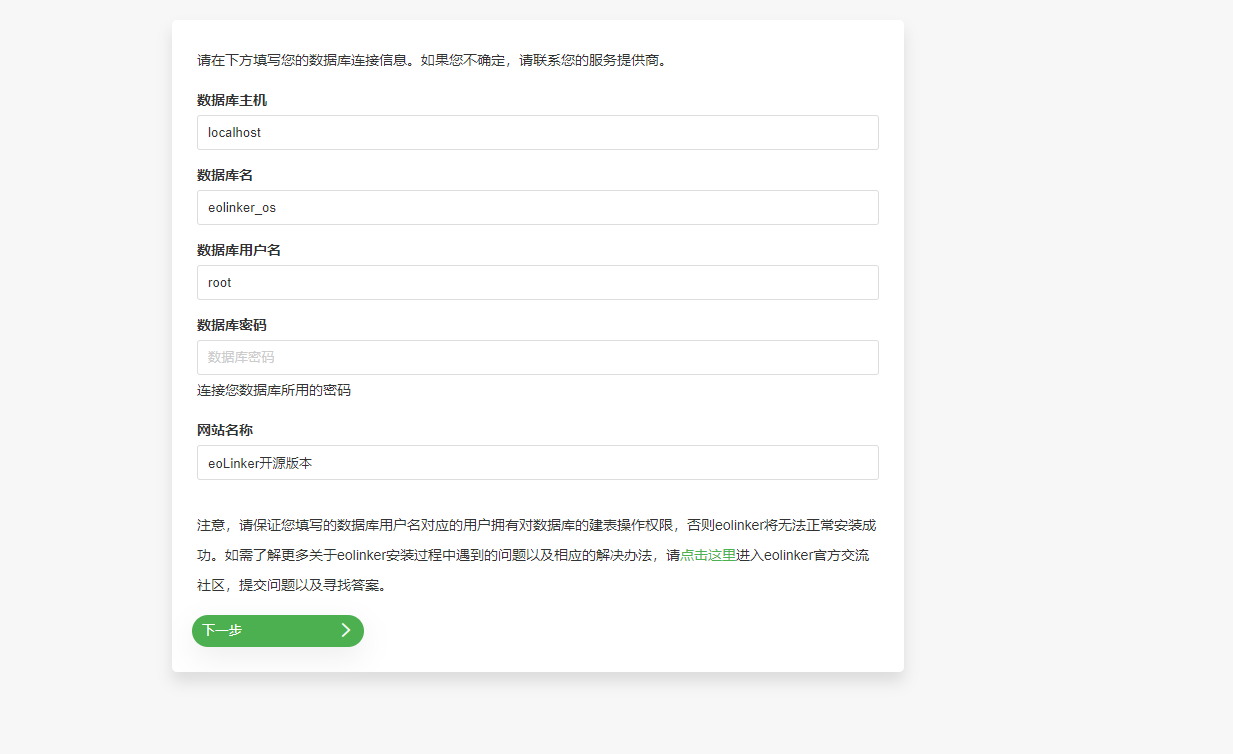
Task: Click the 网站名称 field showing eoLinker开源版本
Action: (x=537, y=462)
